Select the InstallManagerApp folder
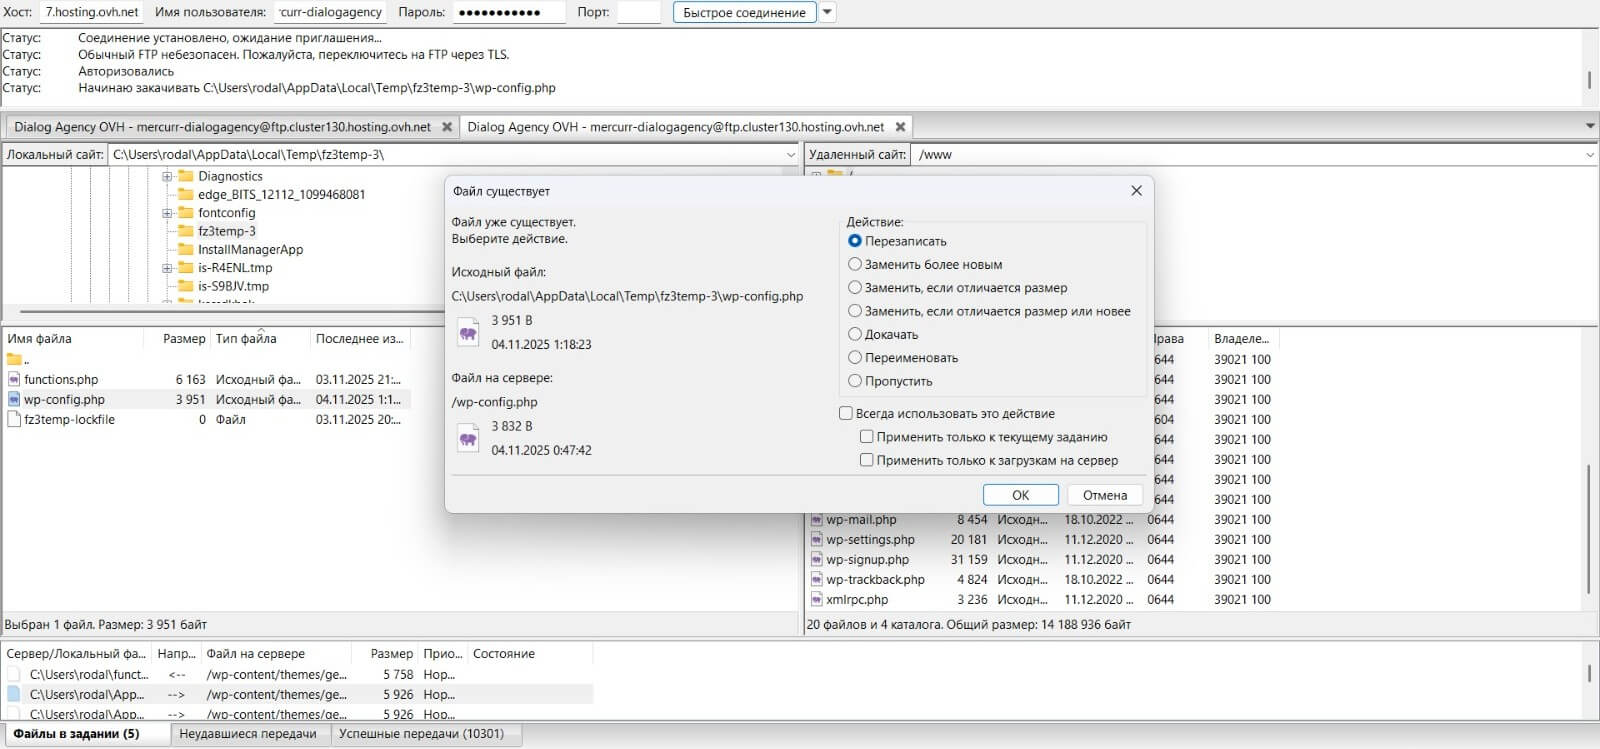Screen dimensions: 1600x749 [250, 250]
